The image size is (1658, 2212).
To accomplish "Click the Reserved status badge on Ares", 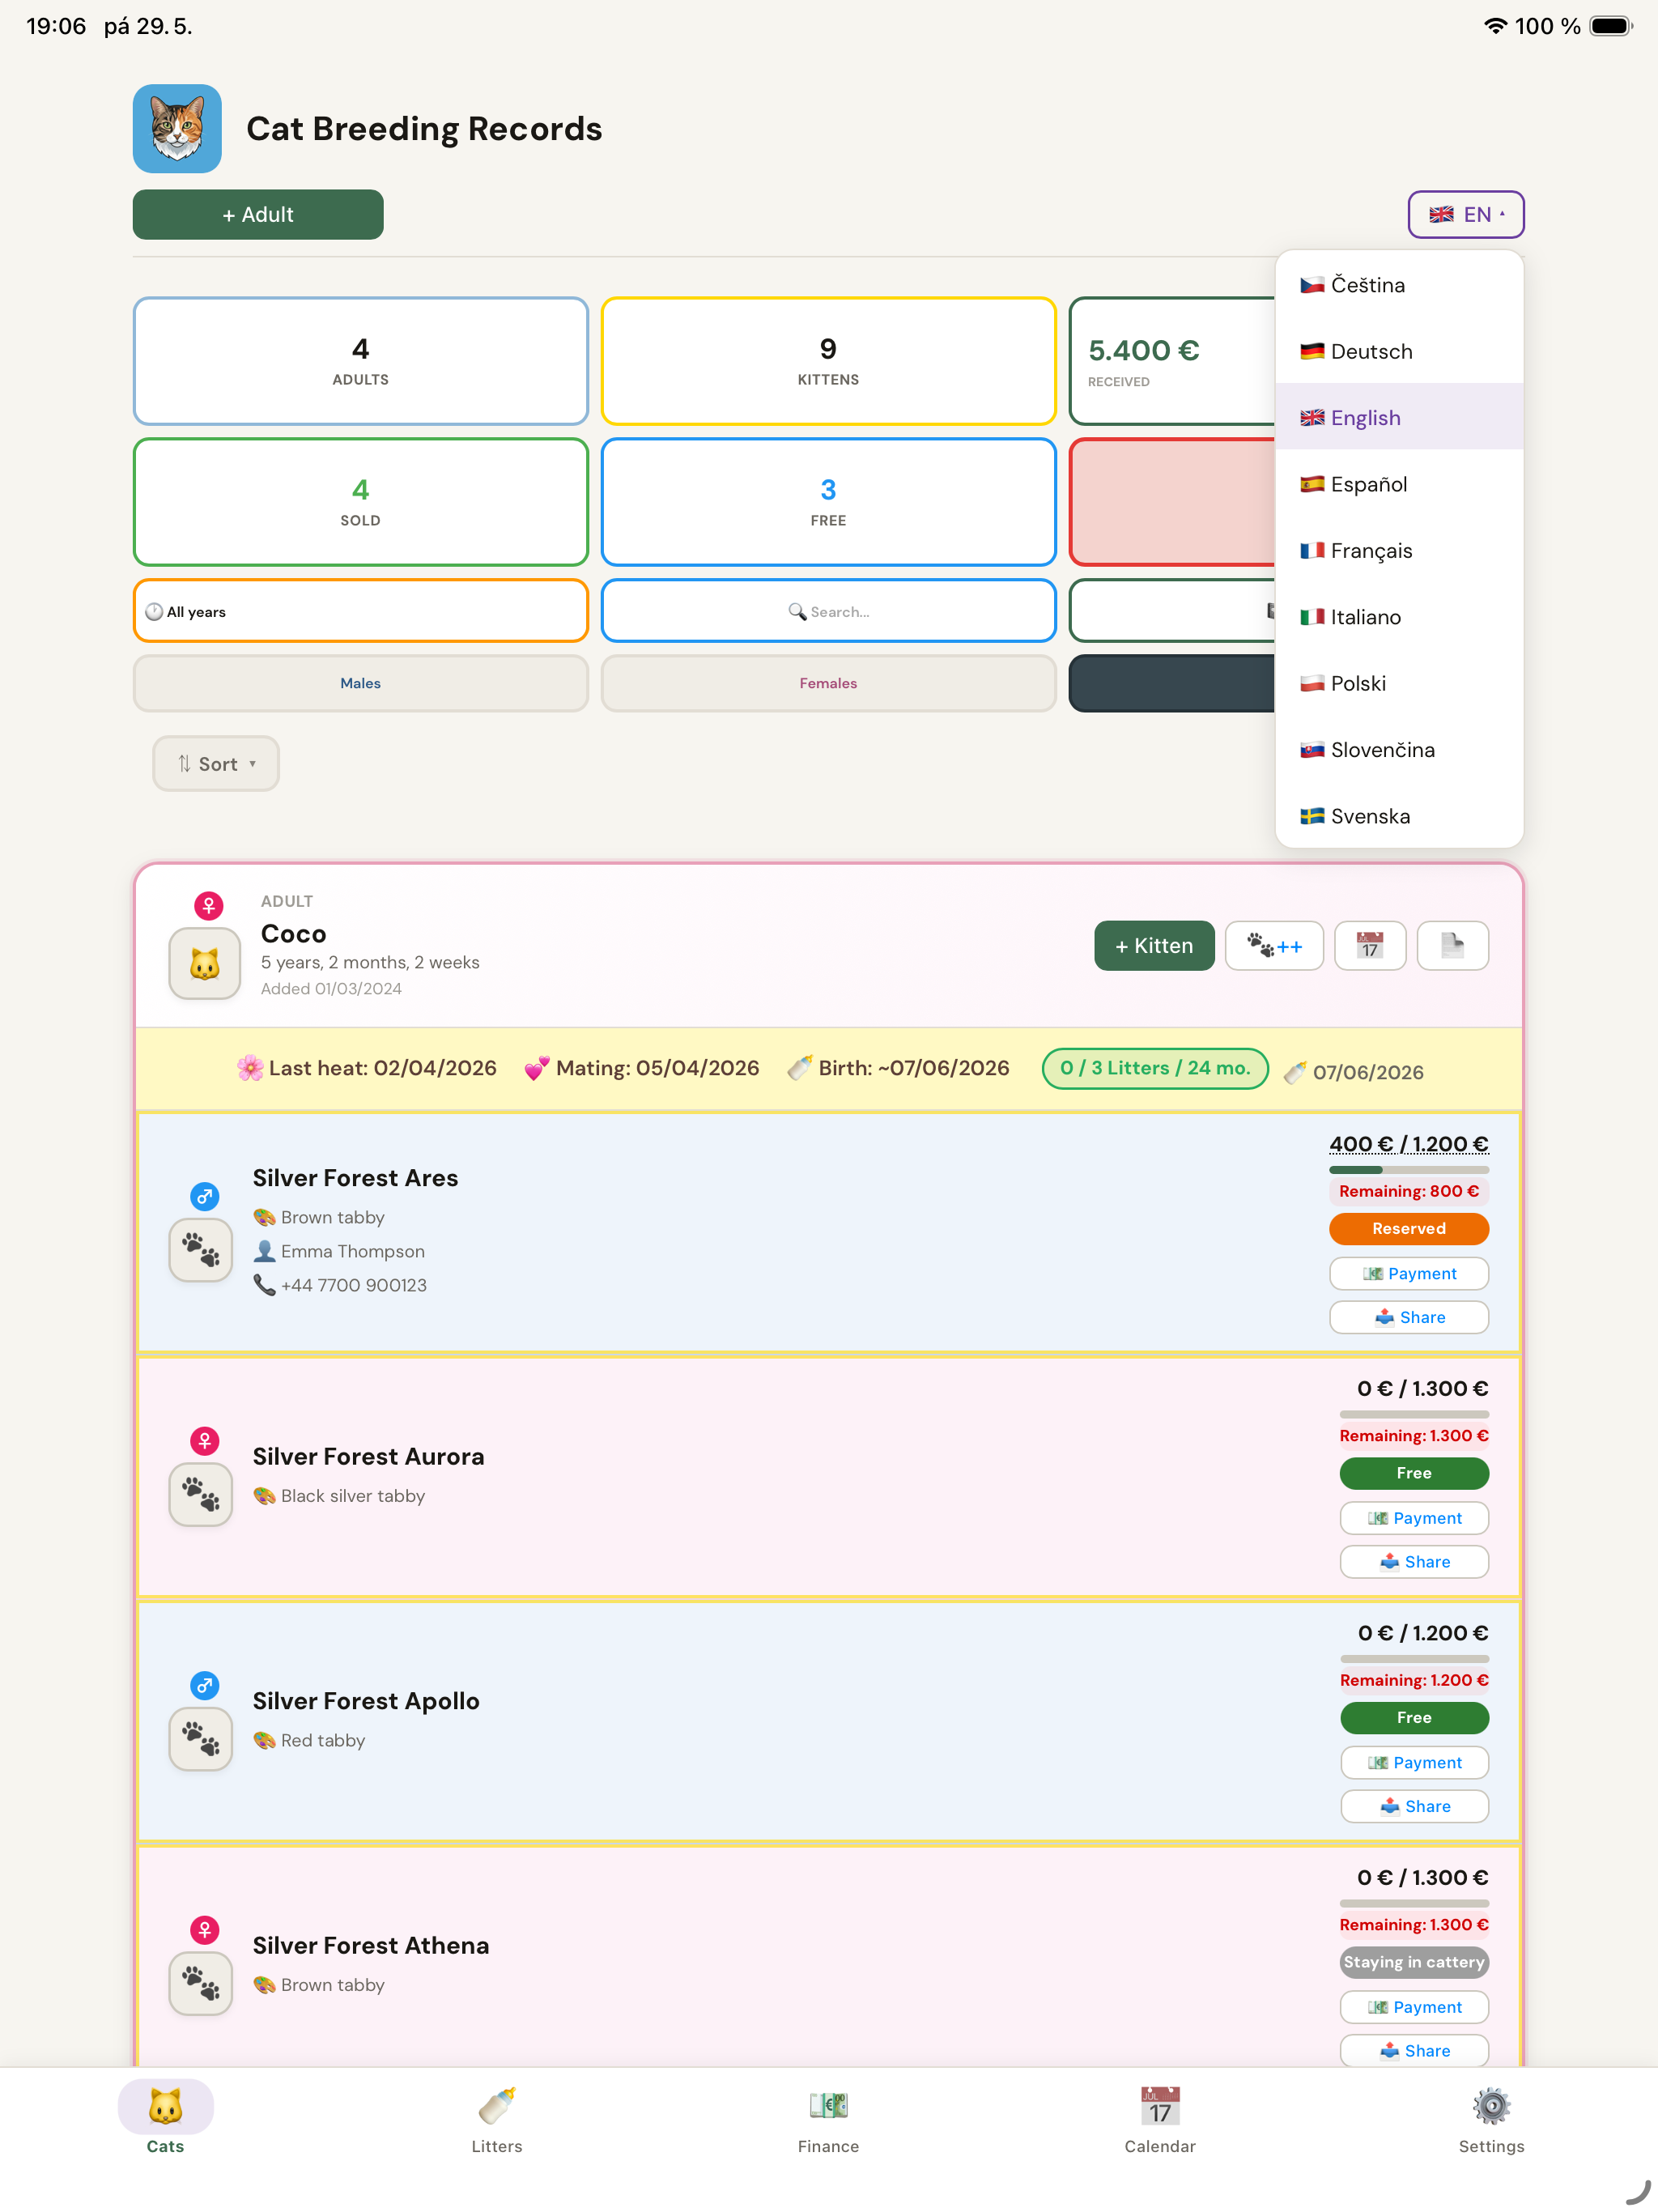I will pyautogui.click(x=1408, y=1228).
